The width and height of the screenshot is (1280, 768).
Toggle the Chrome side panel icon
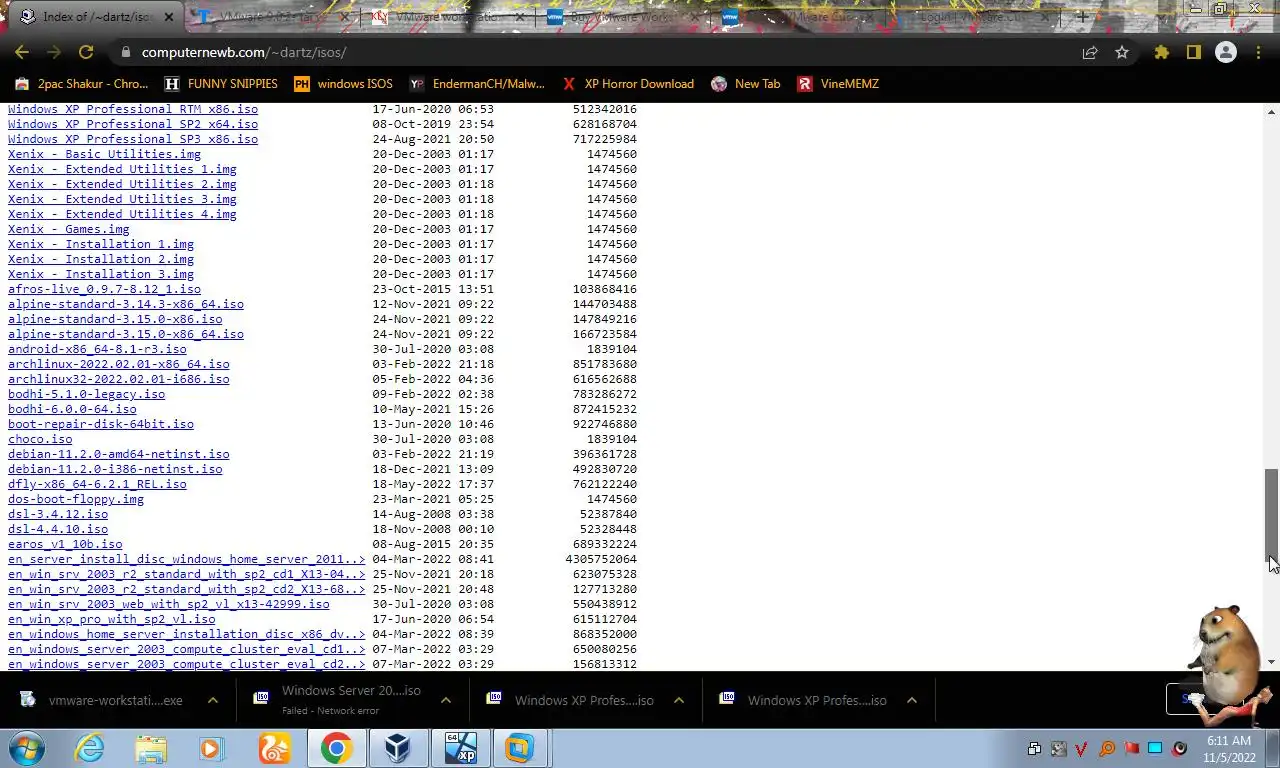[1193, 52]
